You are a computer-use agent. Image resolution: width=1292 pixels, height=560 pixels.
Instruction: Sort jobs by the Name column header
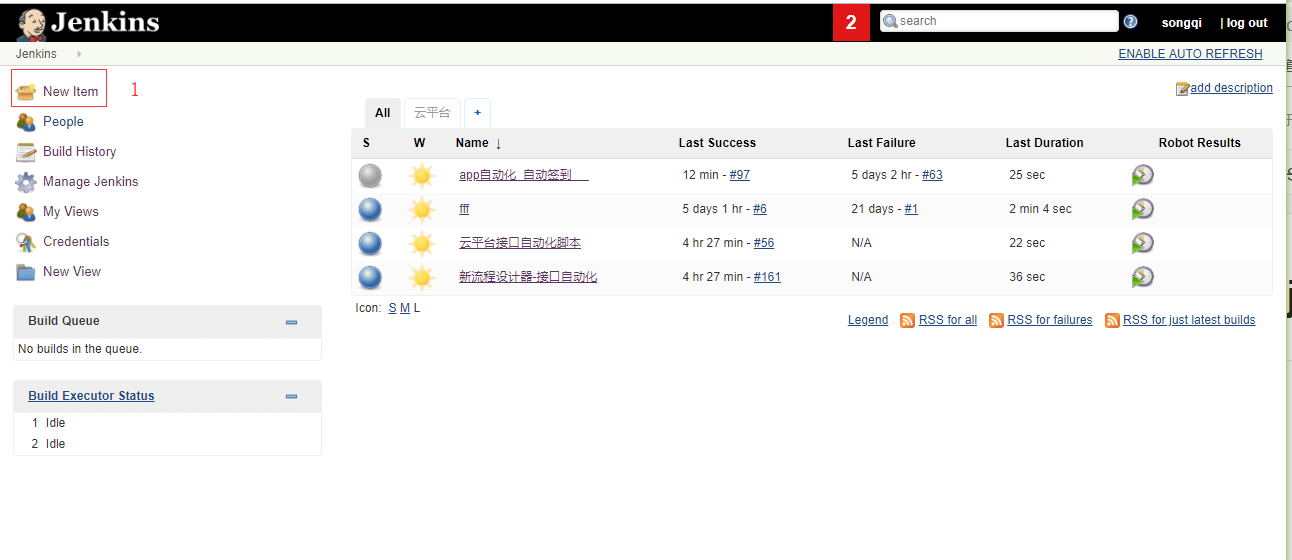[x=478, y=143]
